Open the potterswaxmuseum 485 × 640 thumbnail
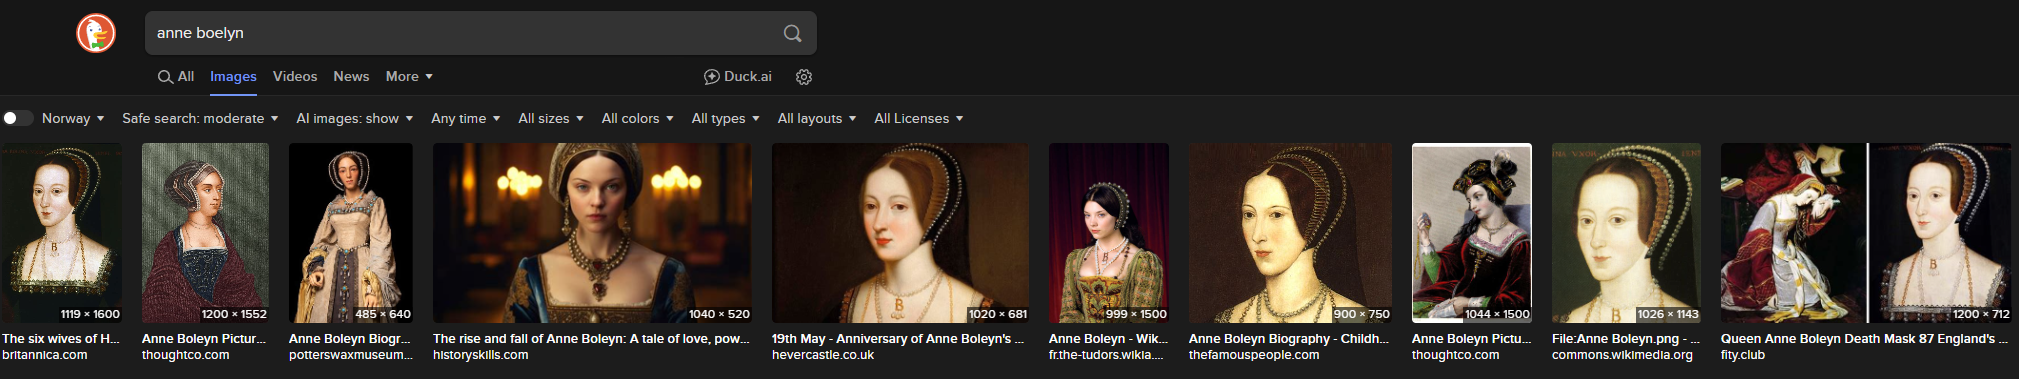The image size is (2019, 379). point(351,232)
